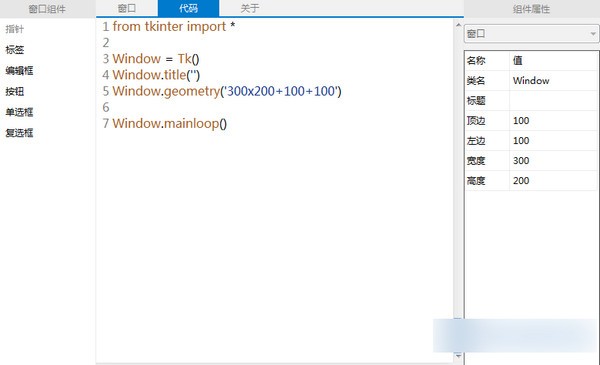600x365 pixels.
Task: Change the 宽度 value 300
Action: pyautogui.click(x=553, y=161)
